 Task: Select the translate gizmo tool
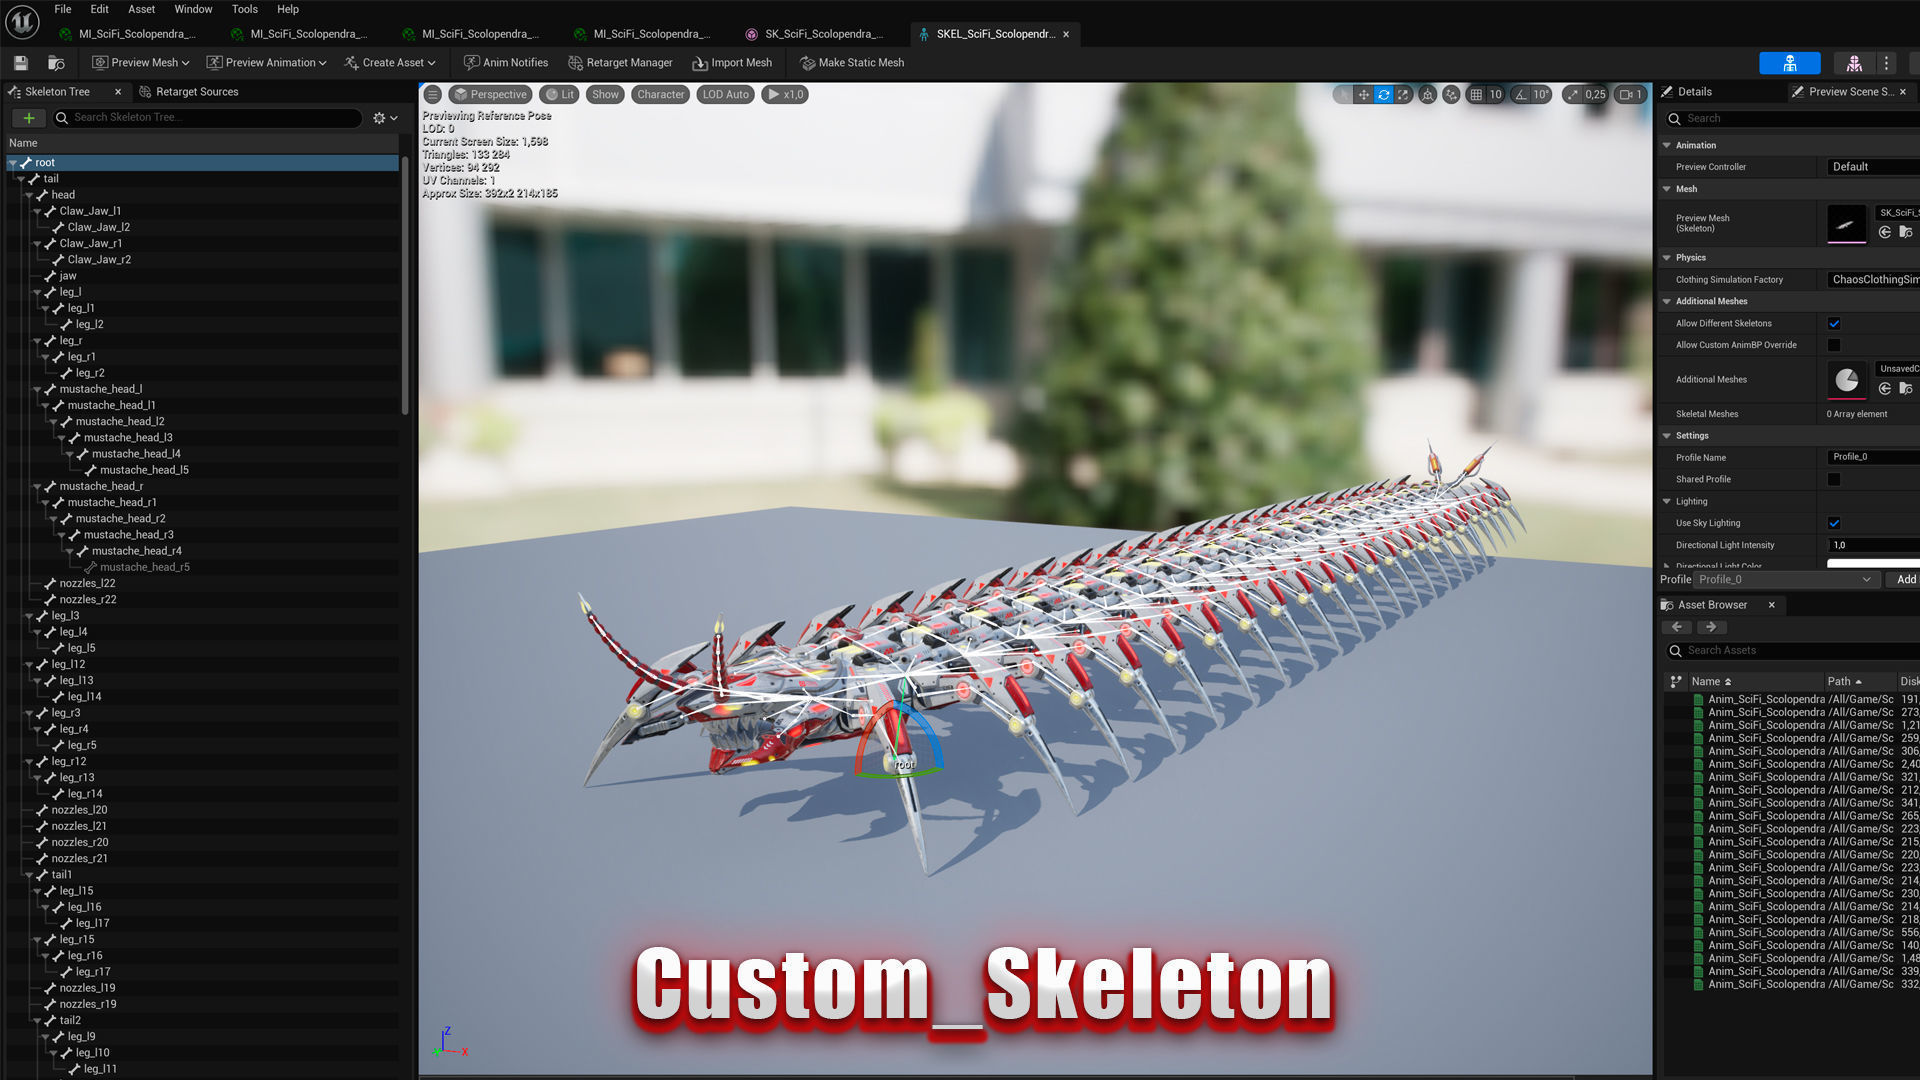[x=1363, y=94]
